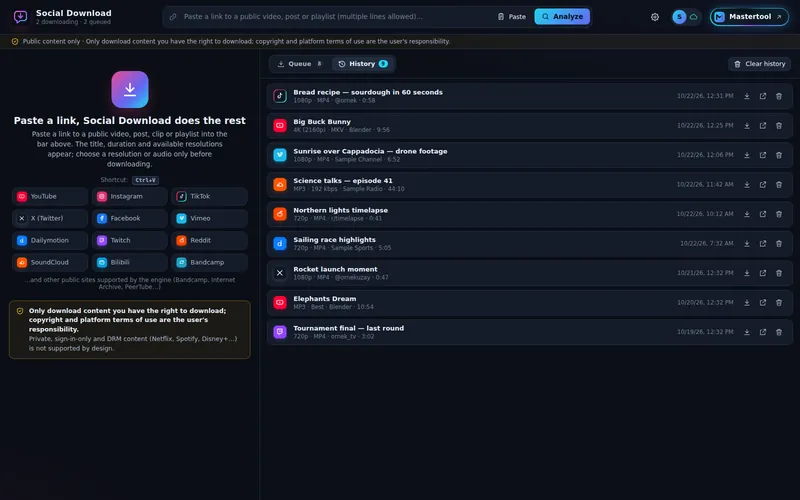Click the user avatar S badge

[679, 17]
